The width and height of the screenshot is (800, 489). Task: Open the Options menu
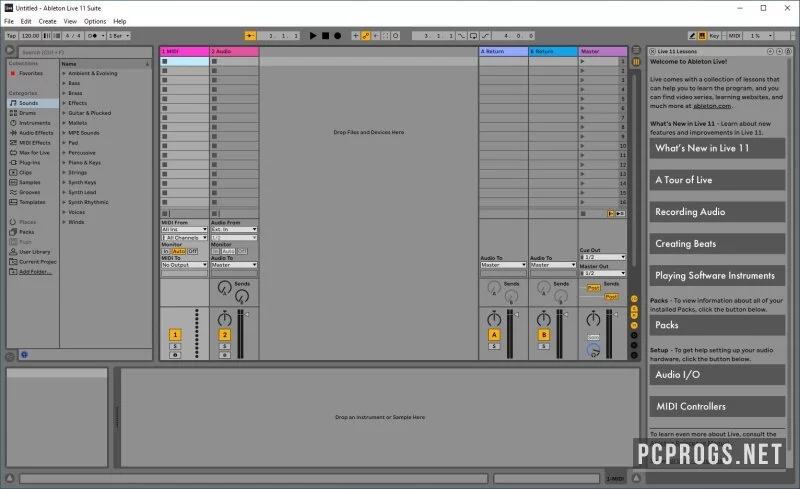[95, 21]
